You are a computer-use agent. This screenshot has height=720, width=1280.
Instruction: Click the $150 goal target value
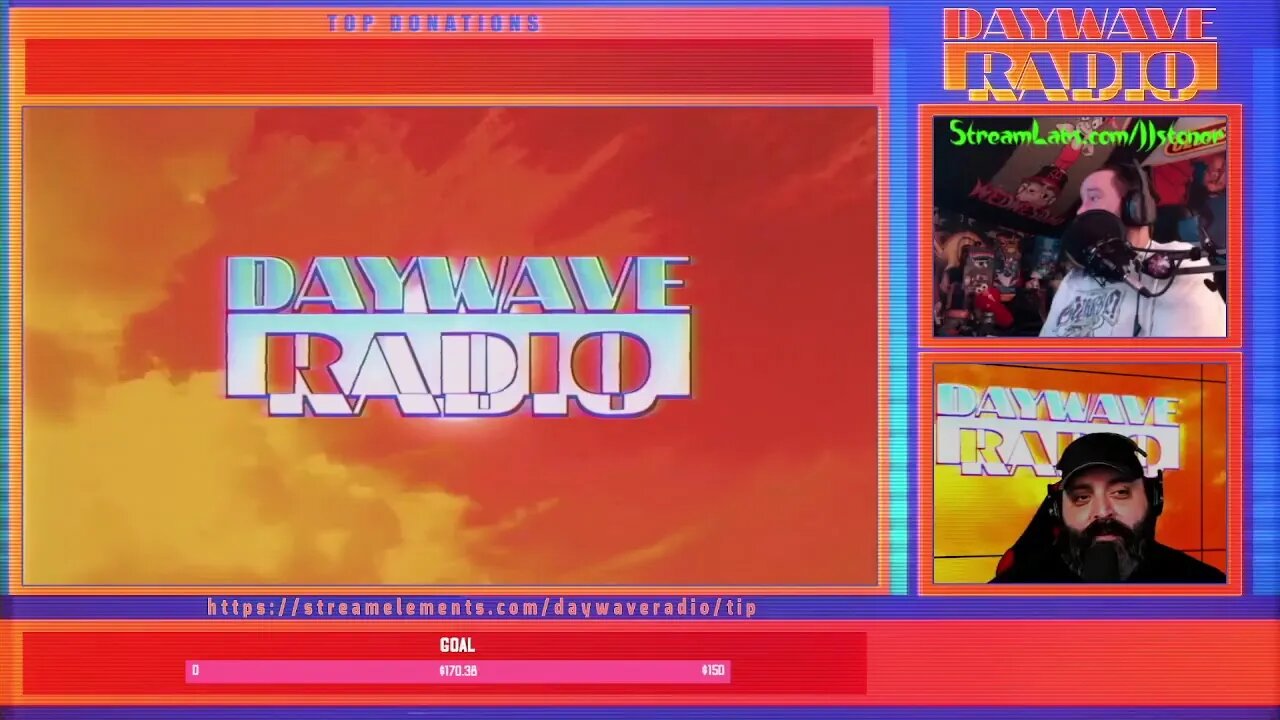click(x=713, y=671)
